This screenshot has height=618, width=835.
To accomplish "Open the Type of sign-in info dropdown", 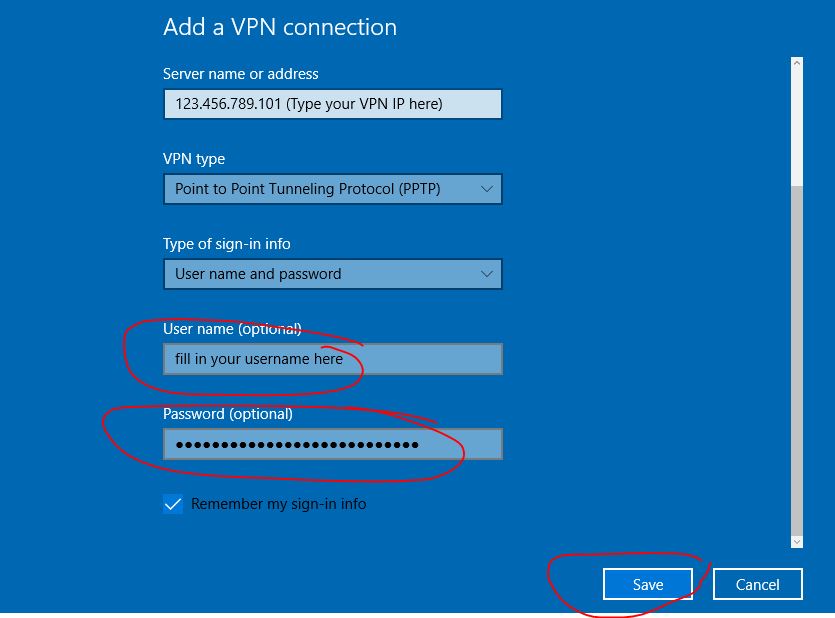I will [x=332, y=274].
